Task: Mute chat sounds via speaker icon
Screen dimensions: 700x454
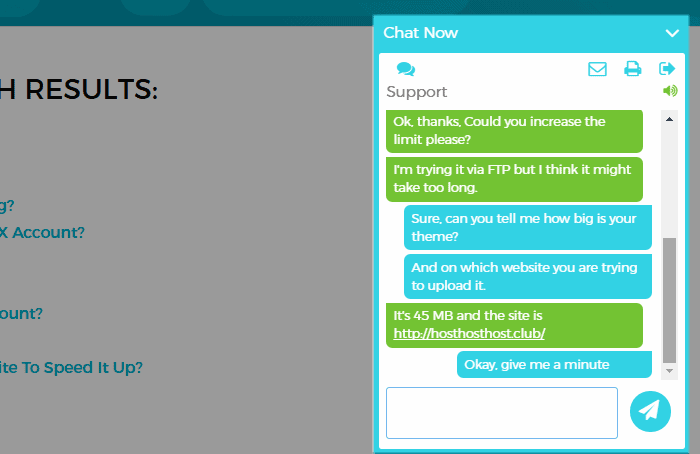Action: tap(670, 91)
